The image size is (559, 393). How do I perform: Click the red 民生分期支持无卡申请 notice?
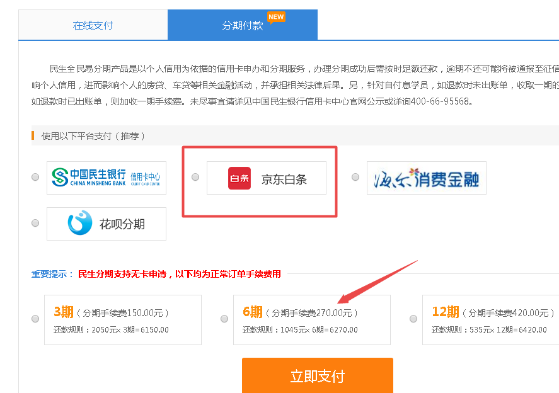179,274
